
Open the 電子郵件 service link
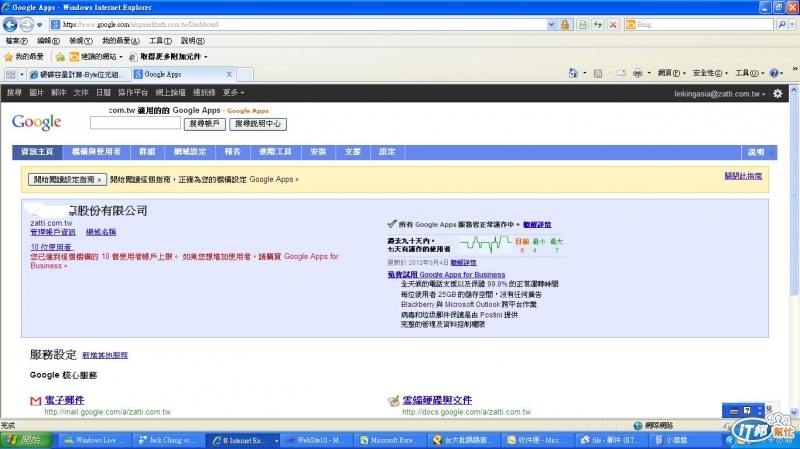tap(64, 400)
